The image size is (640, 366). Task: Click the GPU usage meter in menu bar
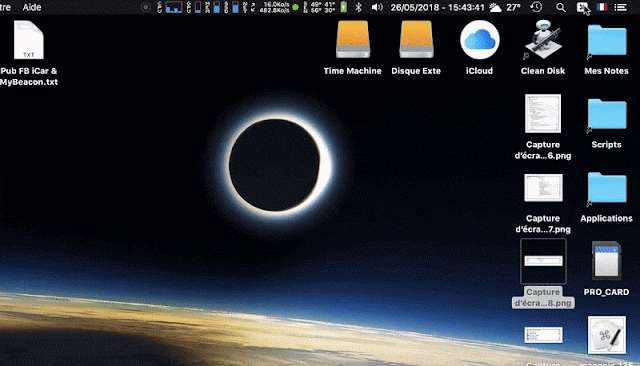click(x=198, y=7)
